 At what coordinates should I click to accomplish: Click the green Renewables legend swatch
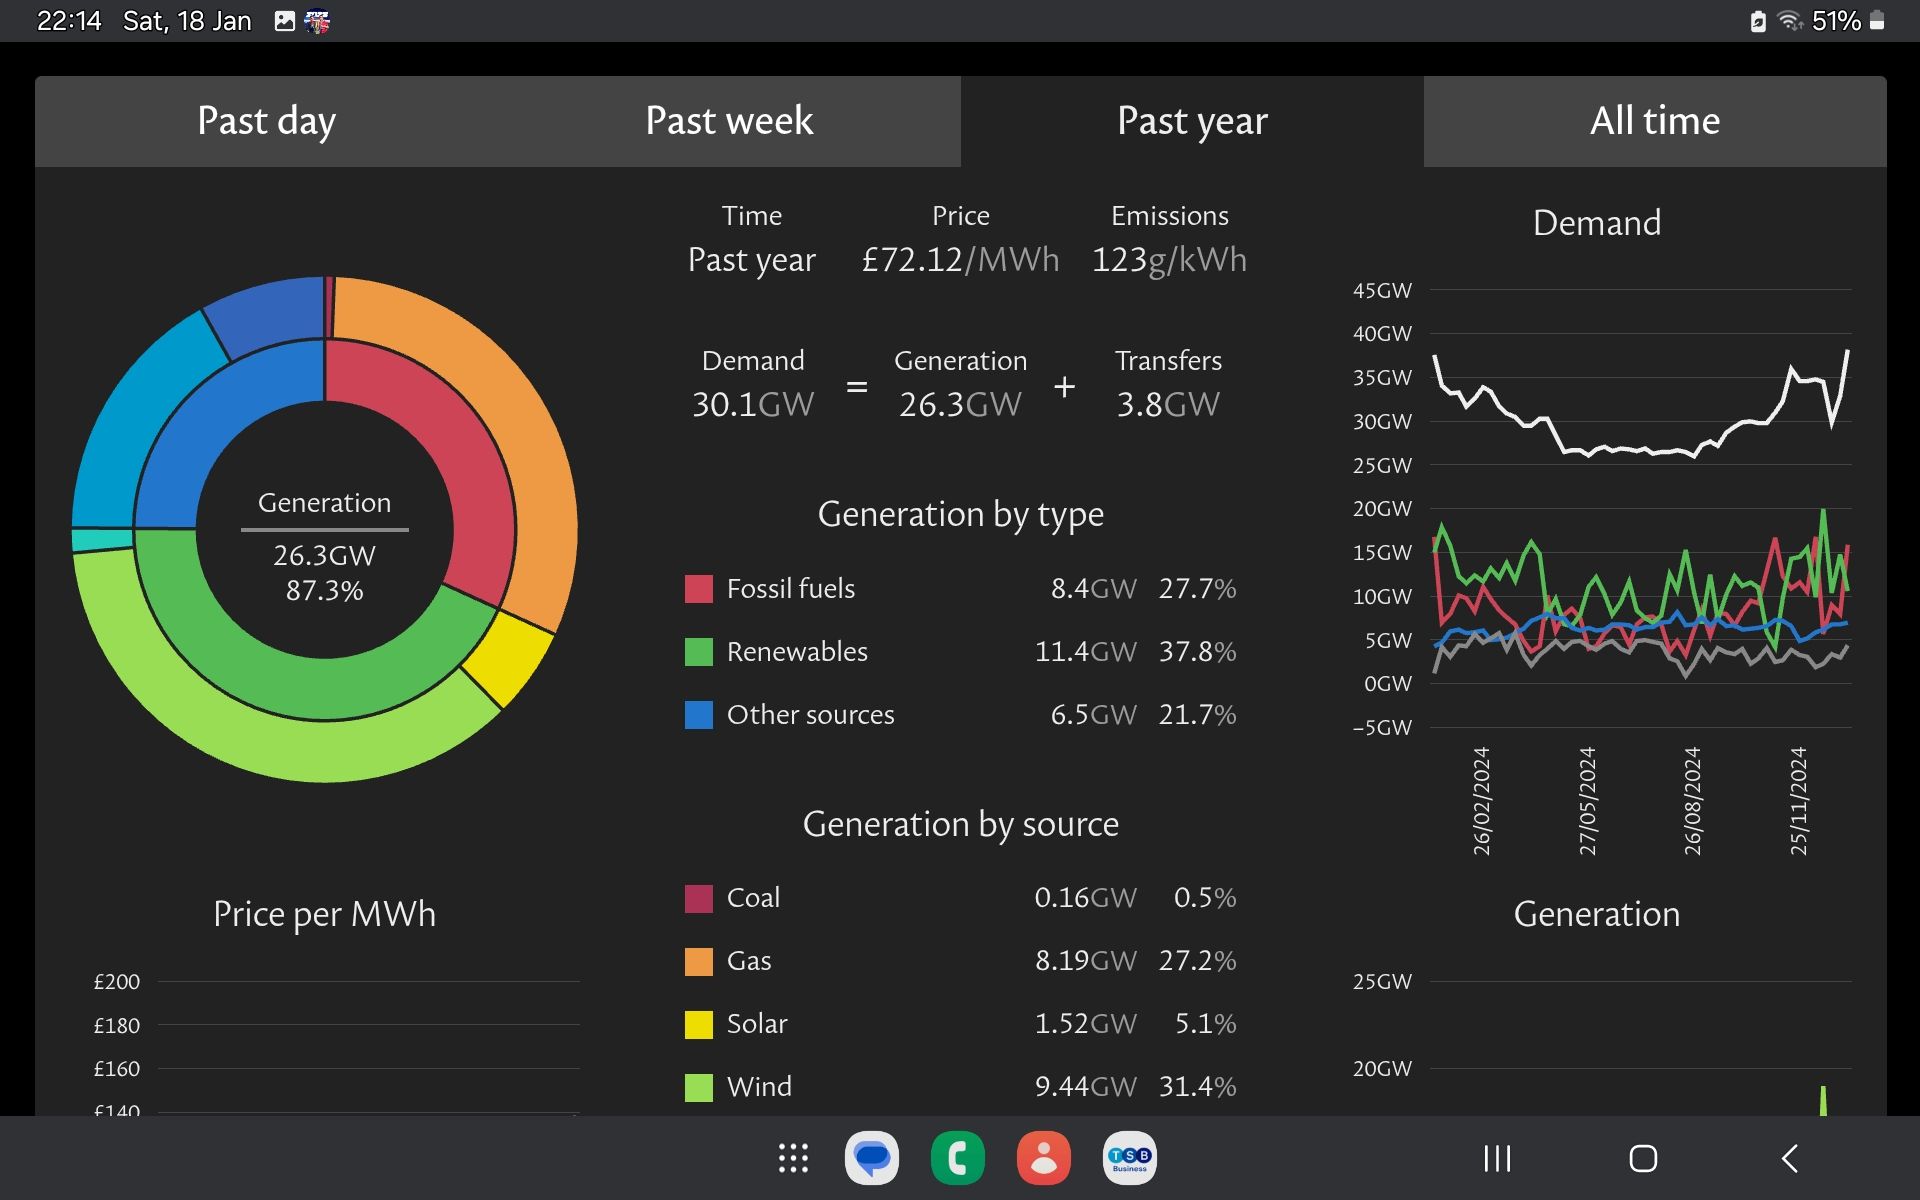pos(698,652)
